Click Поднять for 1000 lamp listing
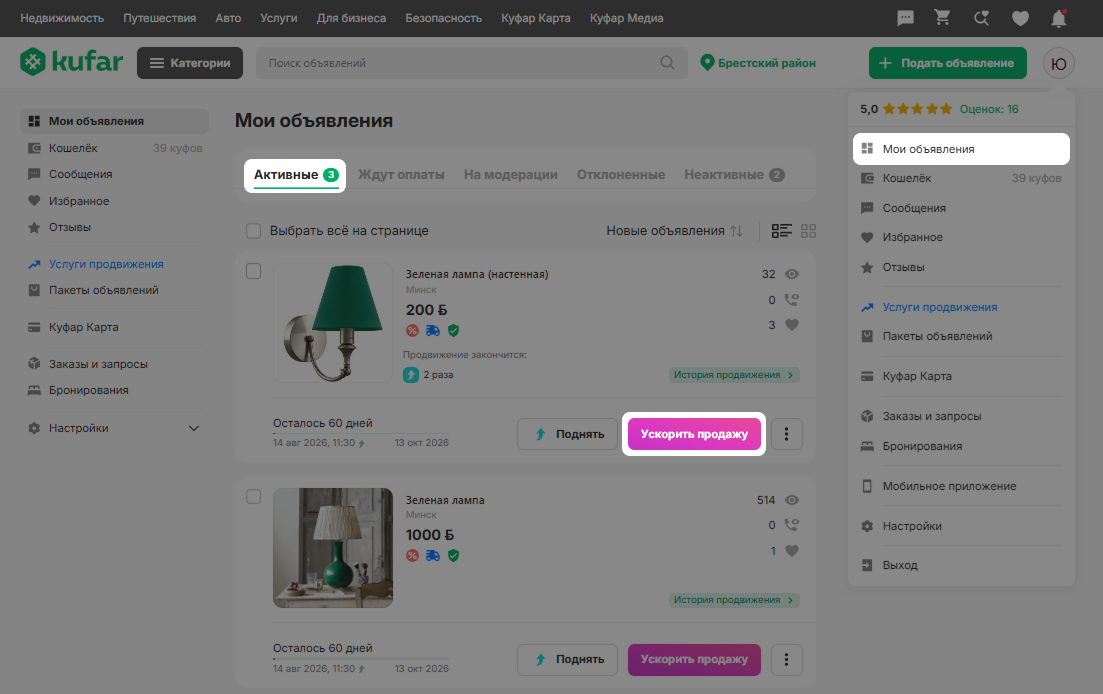1103x694 pixels. (568, 660)
